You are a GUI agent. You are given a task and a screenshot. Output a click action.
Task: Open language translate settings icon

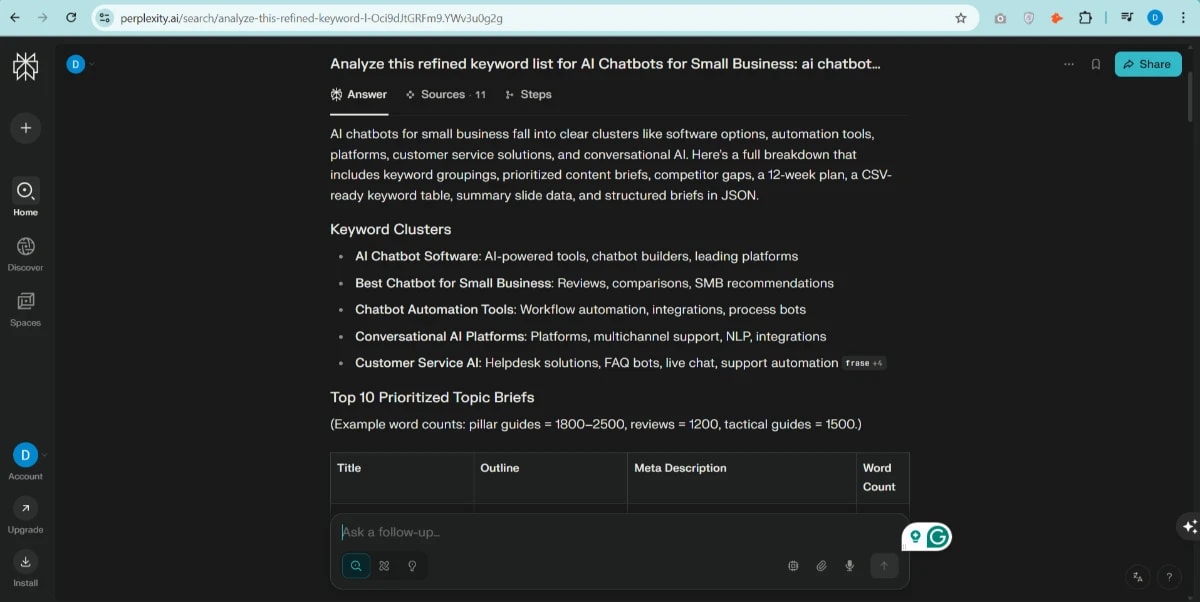1138,576
